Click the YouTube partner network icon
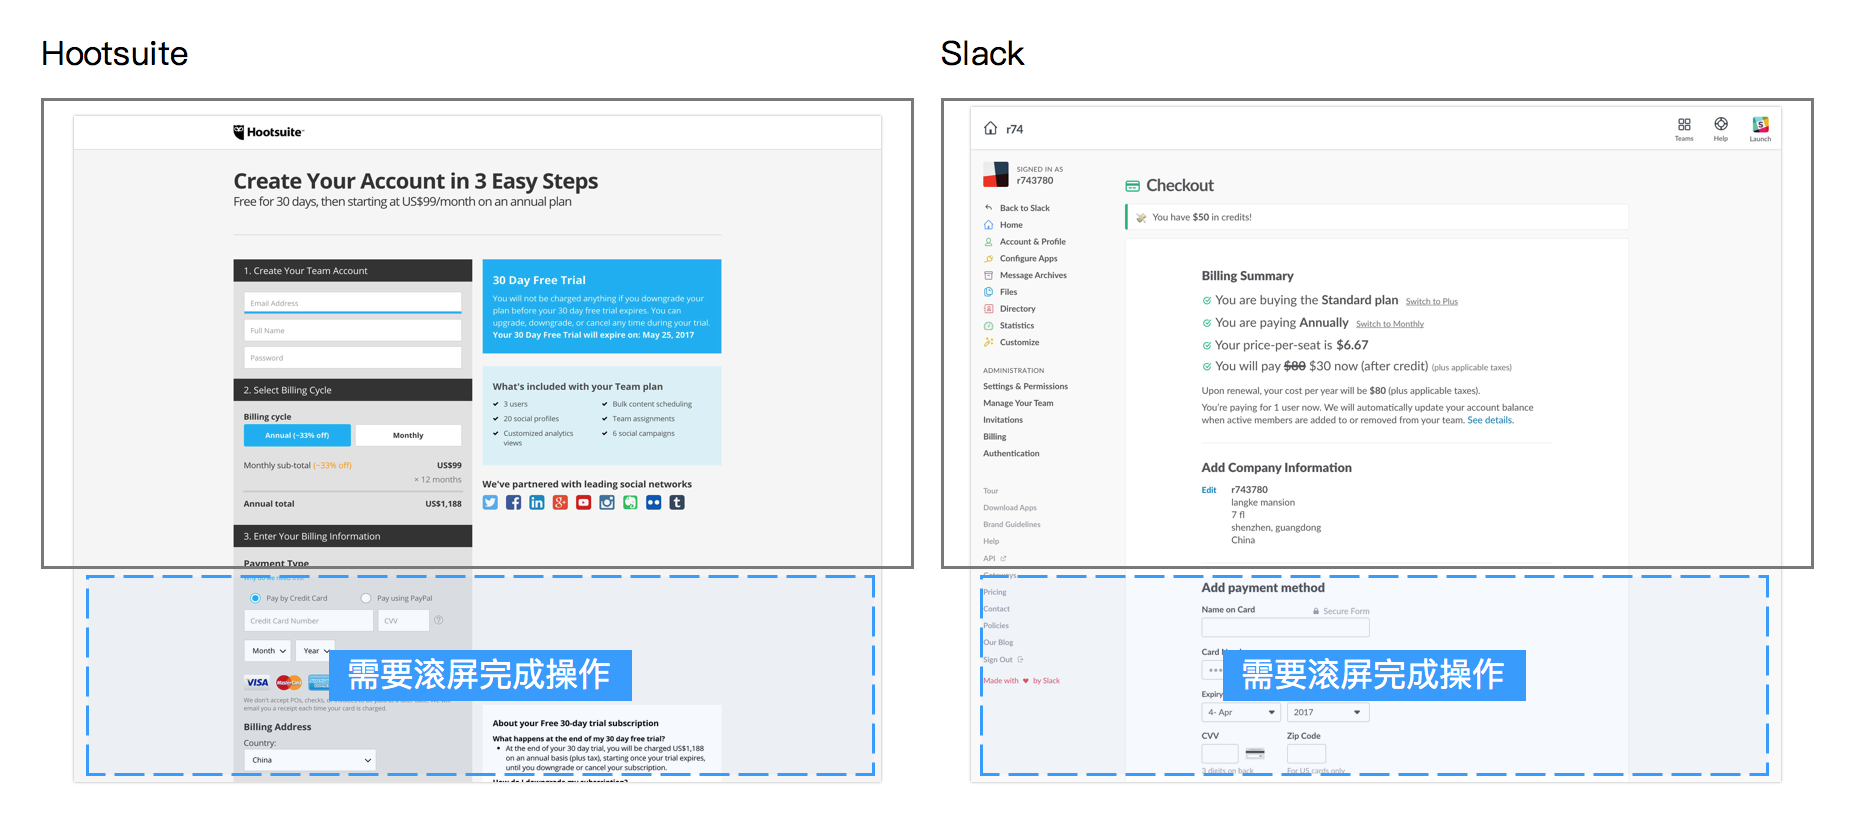 click(583, 503)
